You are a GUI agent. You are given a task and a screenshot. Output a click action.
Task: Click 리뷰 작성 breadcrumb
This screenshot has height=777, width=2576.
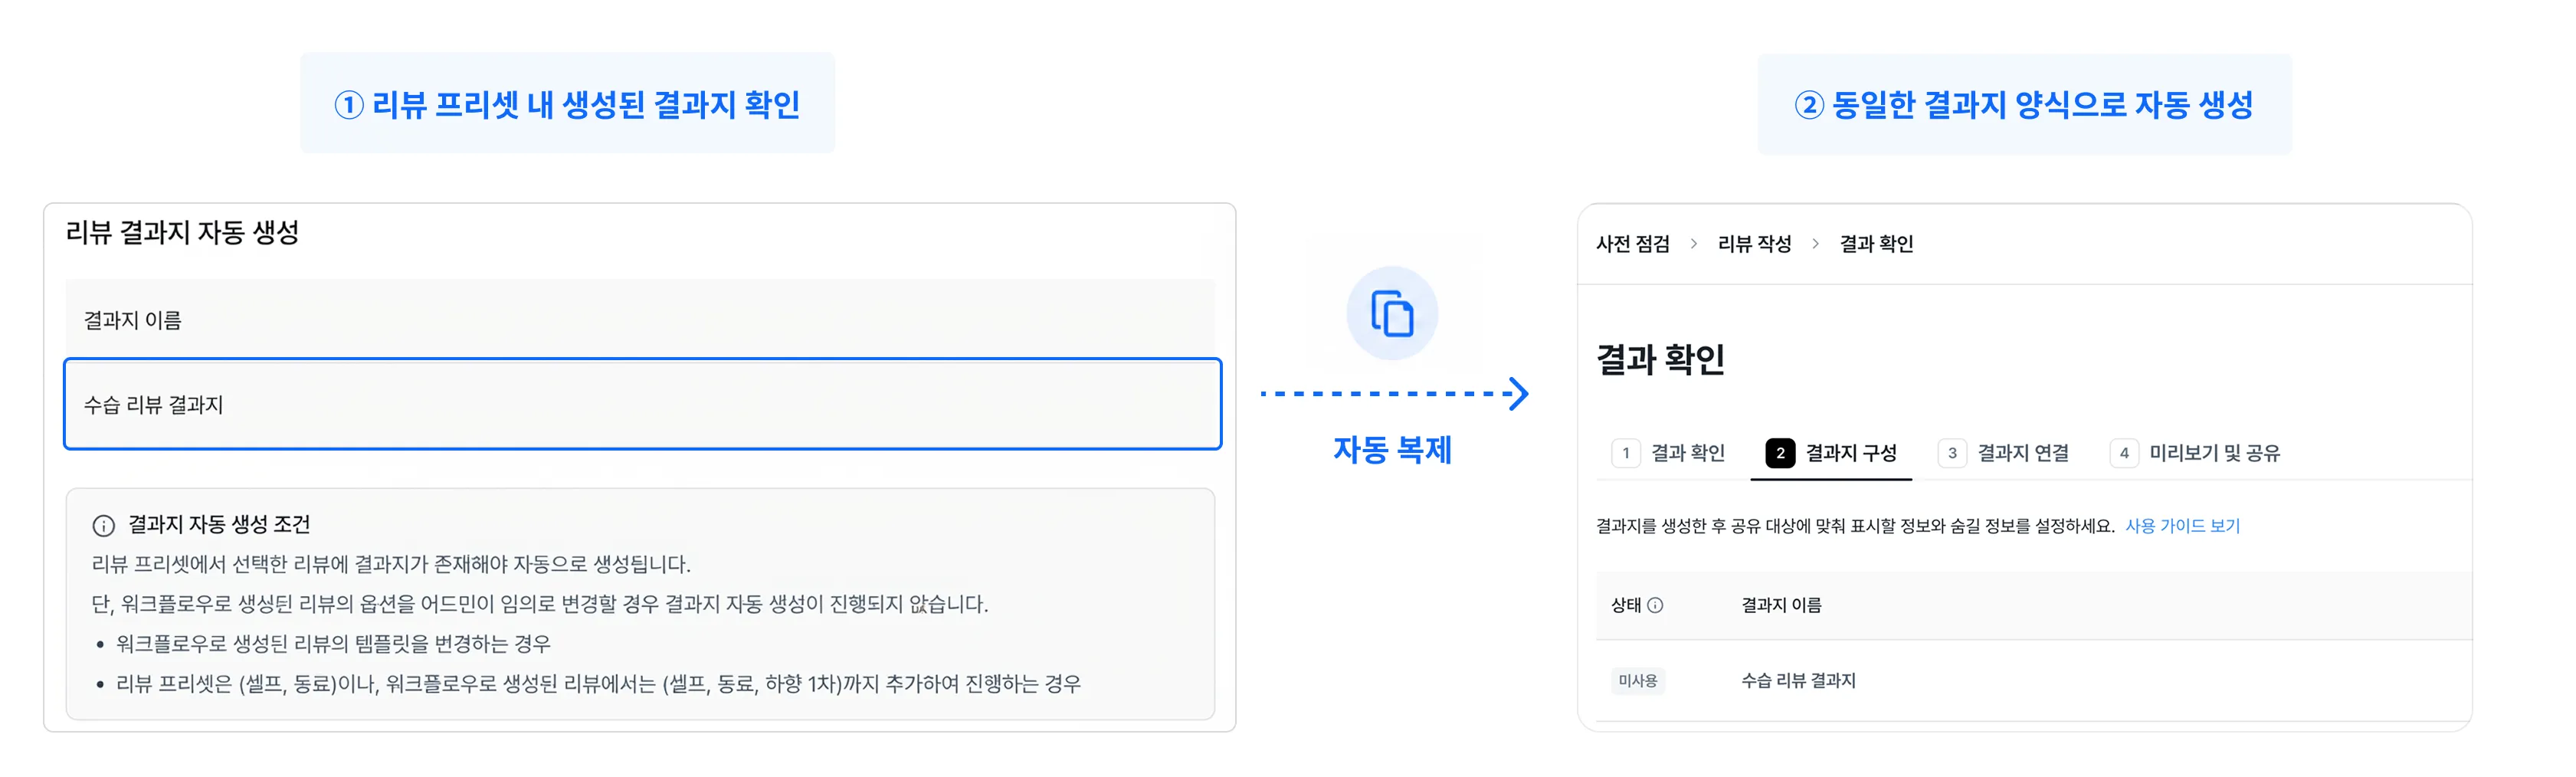click(x=1754, y=244)
